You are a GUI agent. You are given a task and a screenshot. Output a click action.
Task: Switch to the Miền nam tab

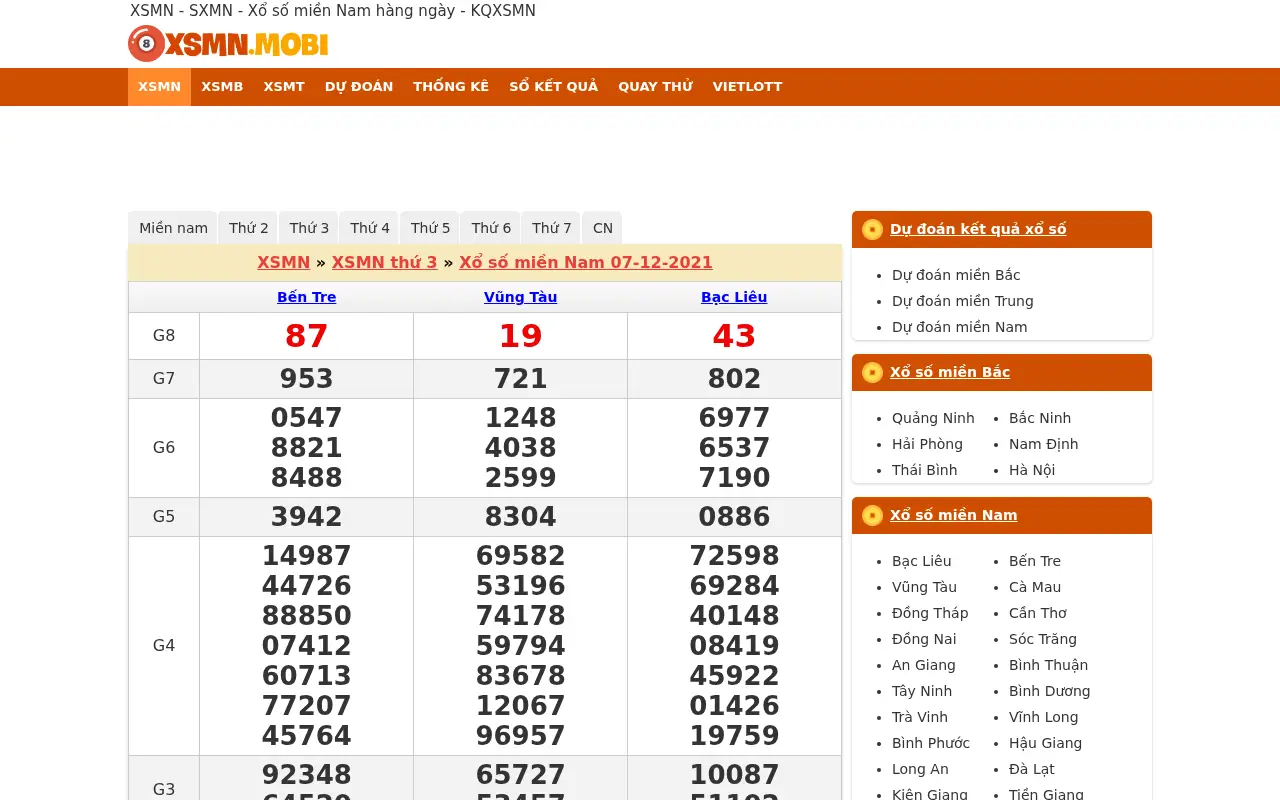pos(173,228)
